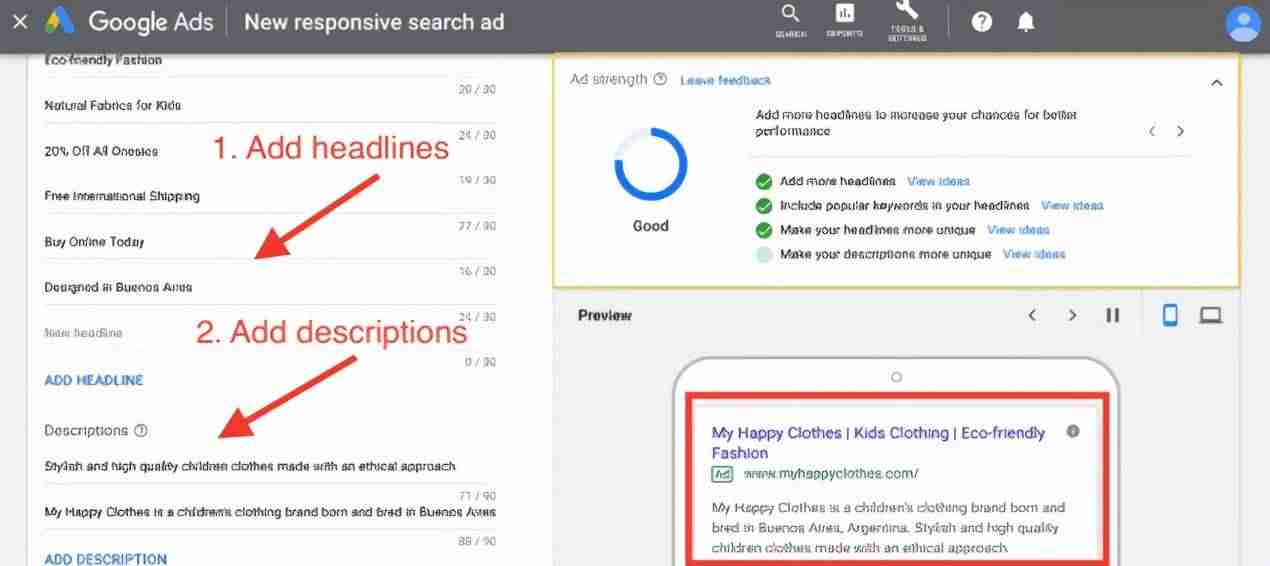The width and height of the screenshot is (1270, 566).
Task: Edit the Buy Online Today headline
Action: (x=270, y=242)
